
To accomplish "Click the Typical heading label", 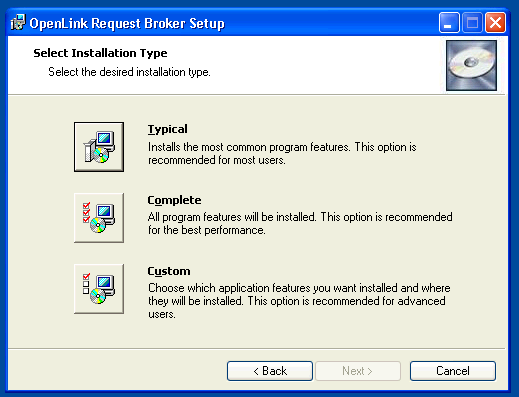I will click(168, 129).
